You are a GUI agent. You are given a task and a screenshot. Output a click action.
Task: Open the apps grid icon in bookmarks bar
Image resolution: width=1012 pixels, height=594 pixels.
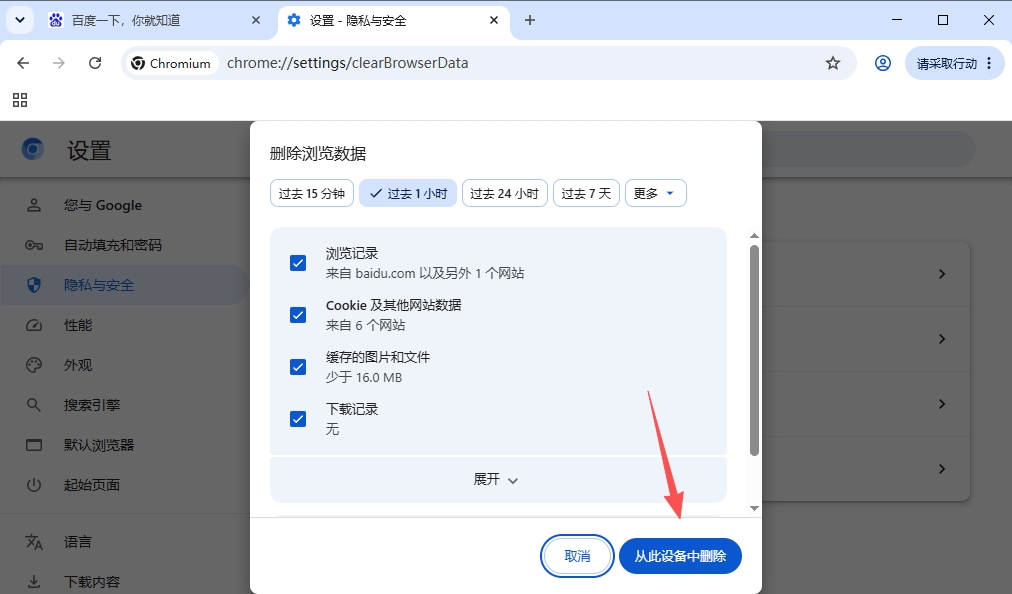20,100
